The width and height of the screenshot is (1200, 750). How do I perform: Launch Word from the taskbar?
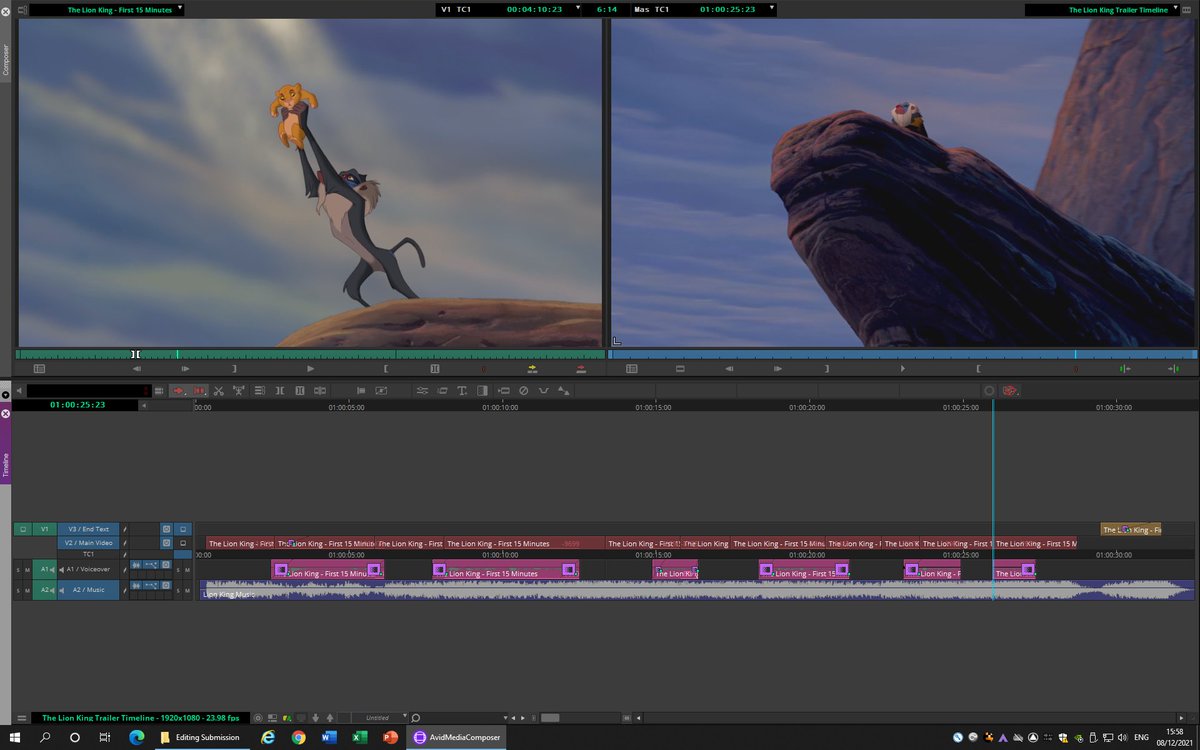[x=329, y=737]
